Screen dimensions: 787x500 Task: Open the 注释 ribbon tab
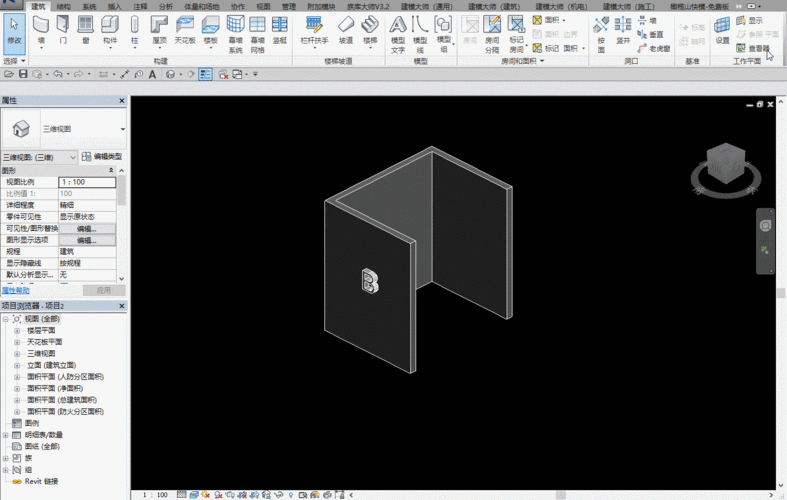[140, 6]
